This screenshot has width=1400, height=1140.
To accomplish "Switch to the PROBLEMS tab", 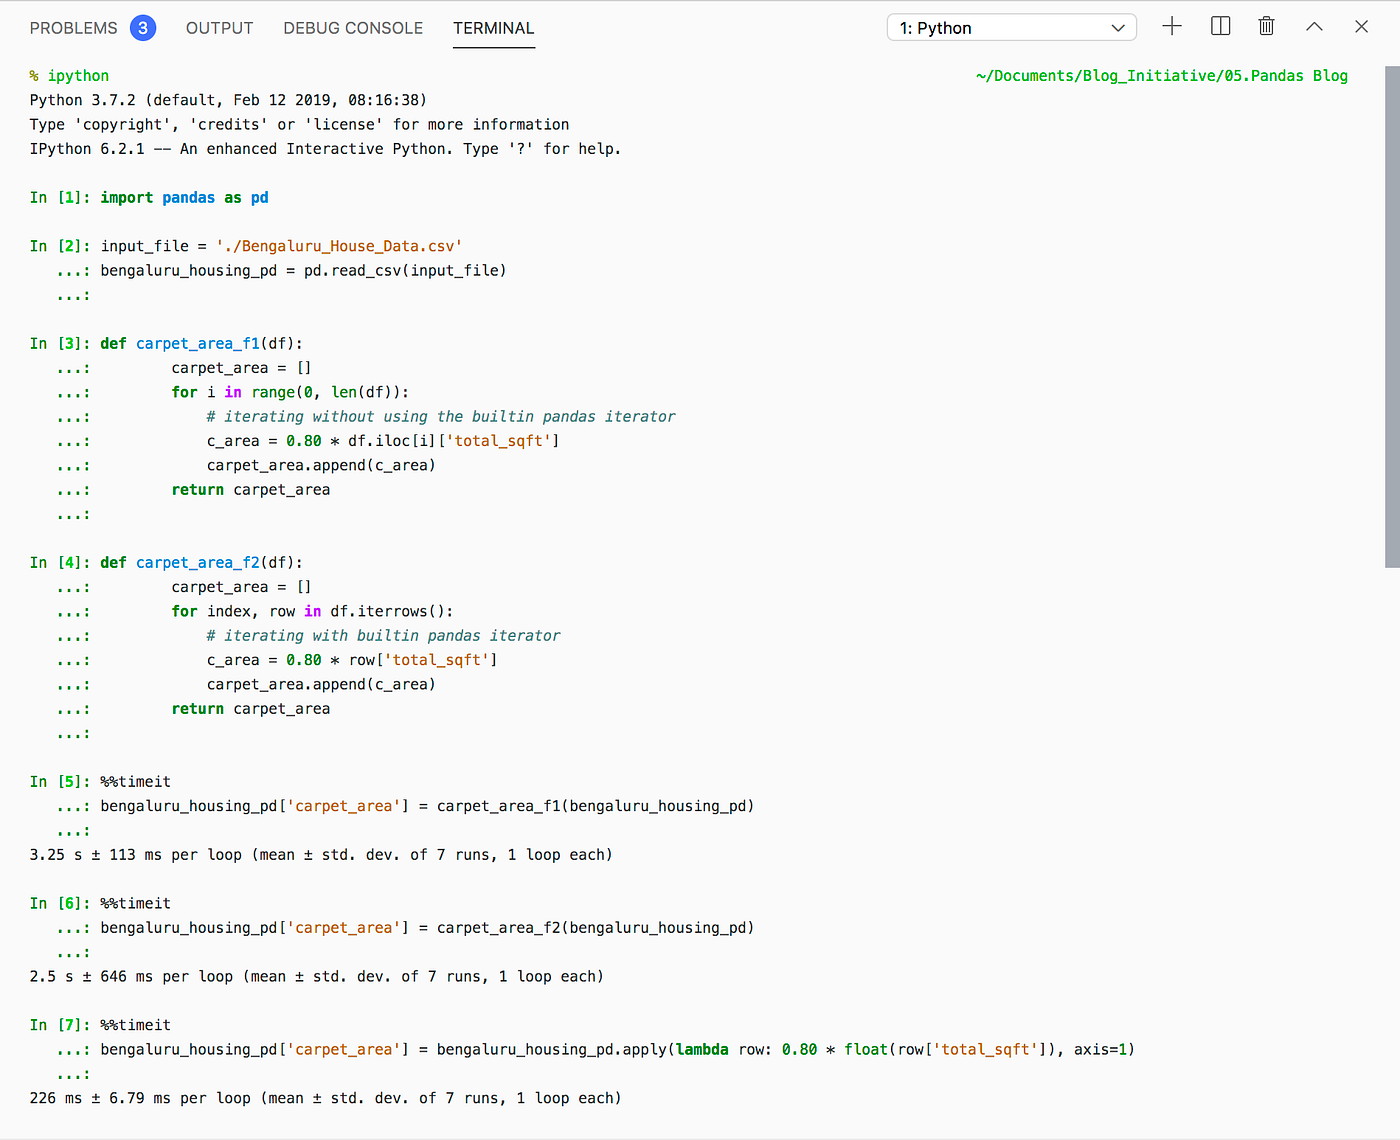I will coord(74,28).
